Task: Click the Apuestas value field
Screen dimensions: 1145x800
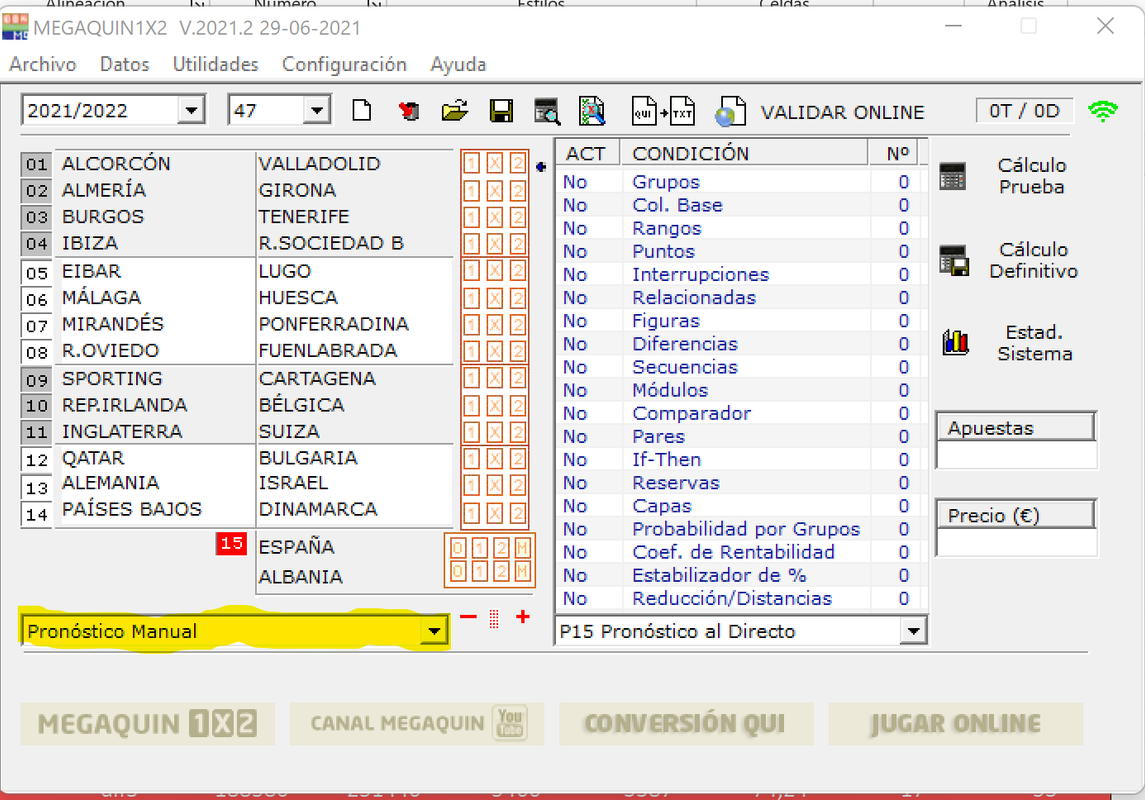Action: pyautogui.click(x=1016, y=455)
